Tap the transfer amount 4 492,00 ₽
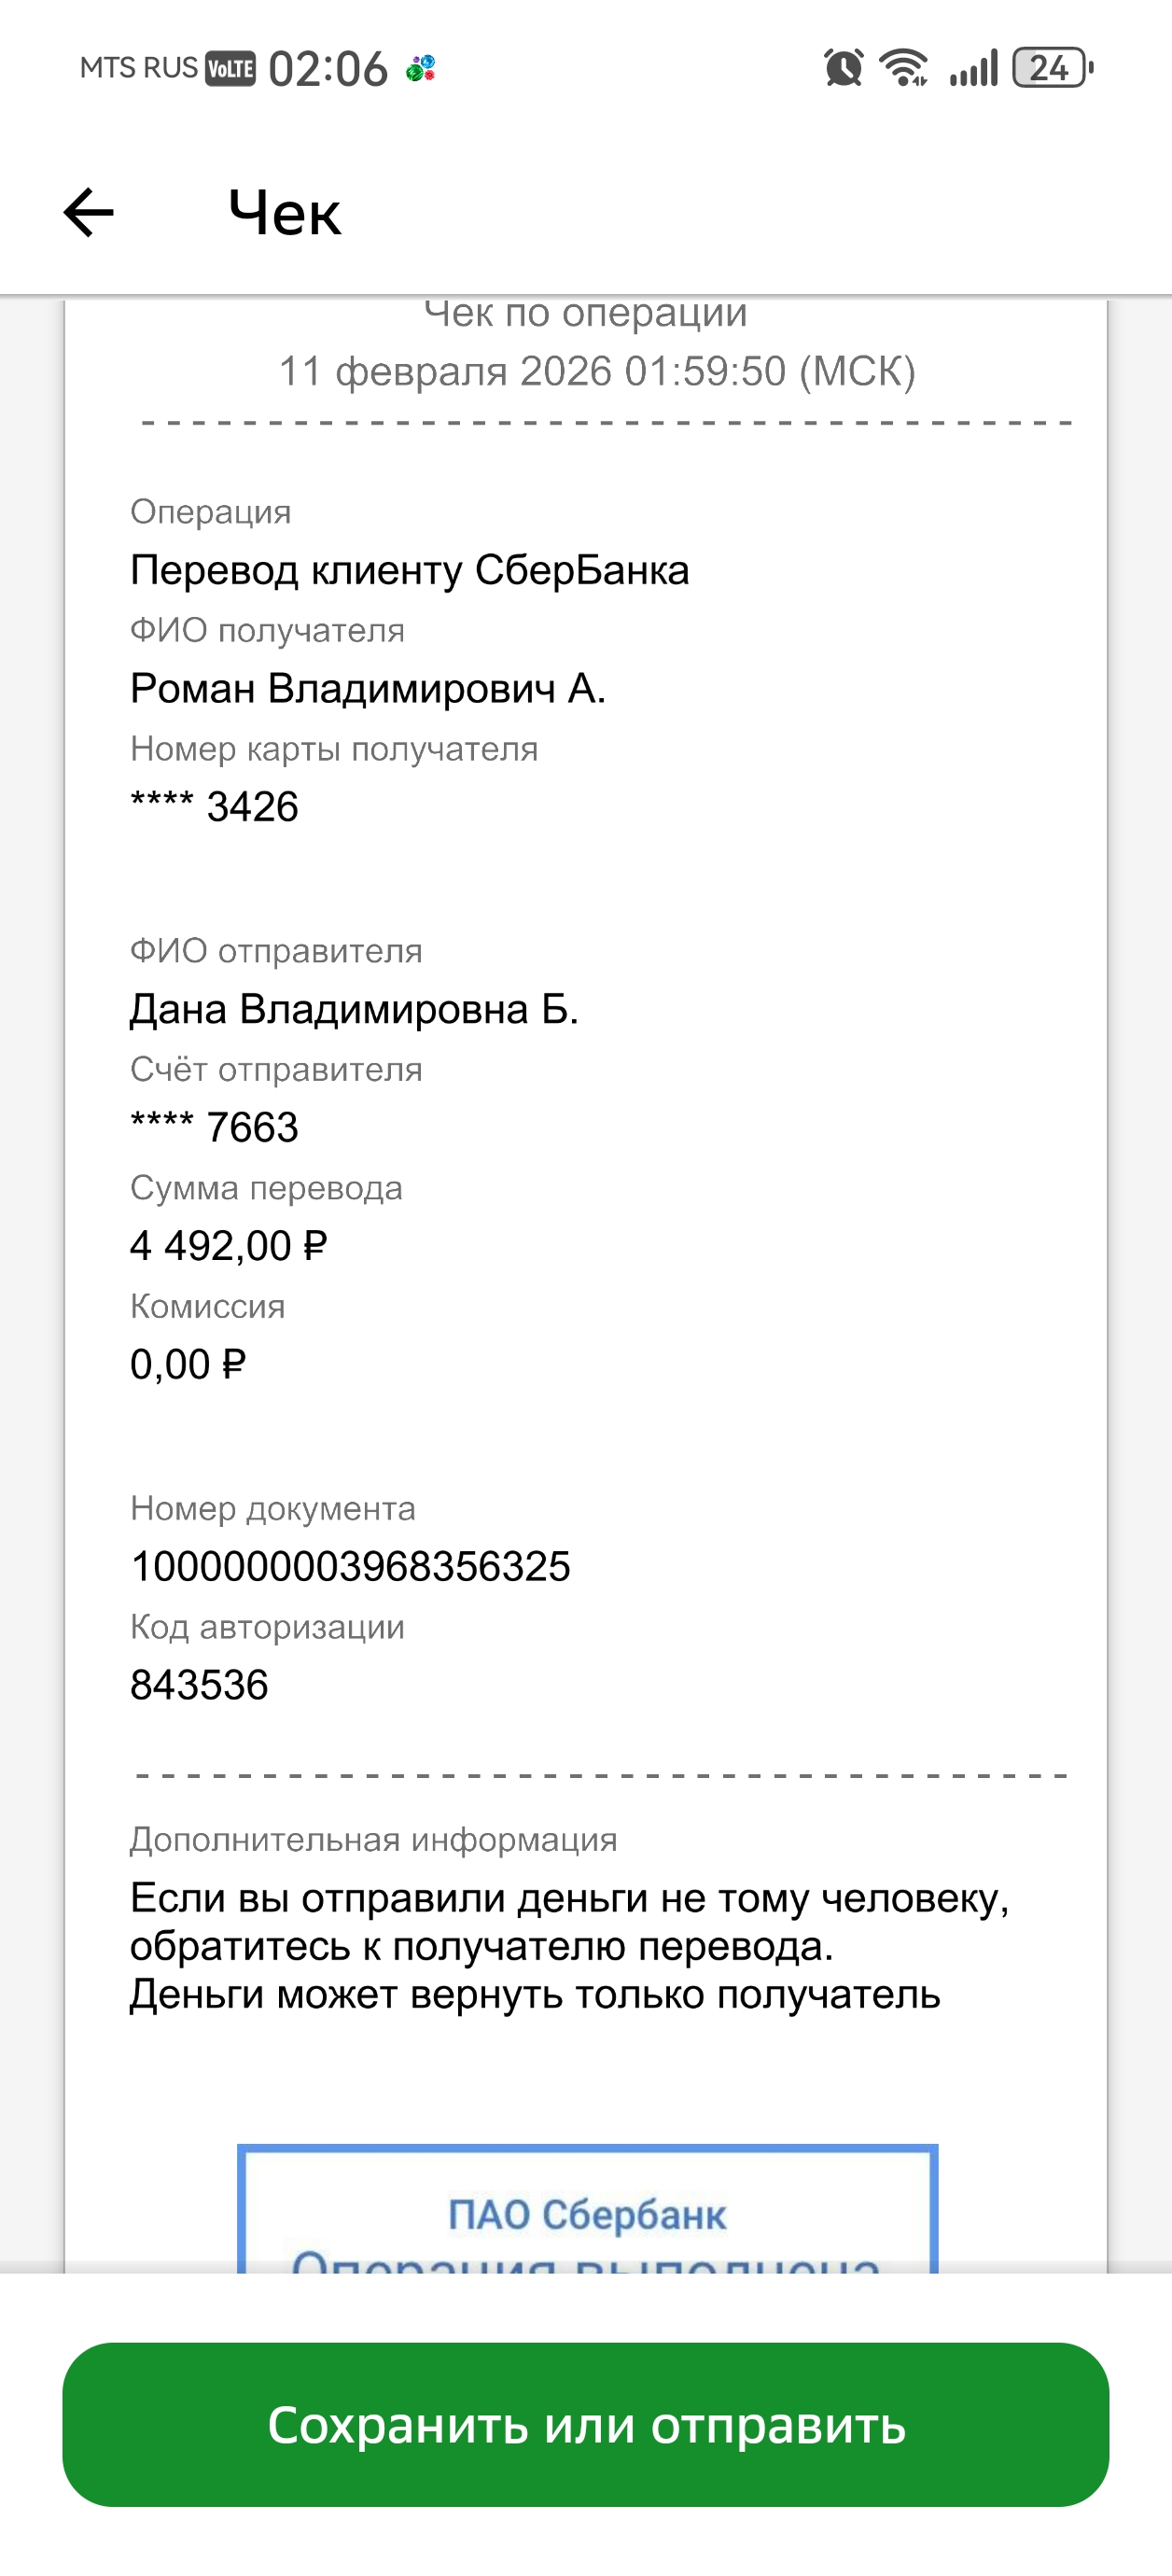 pyautogui.click(x=229, y=1246)
